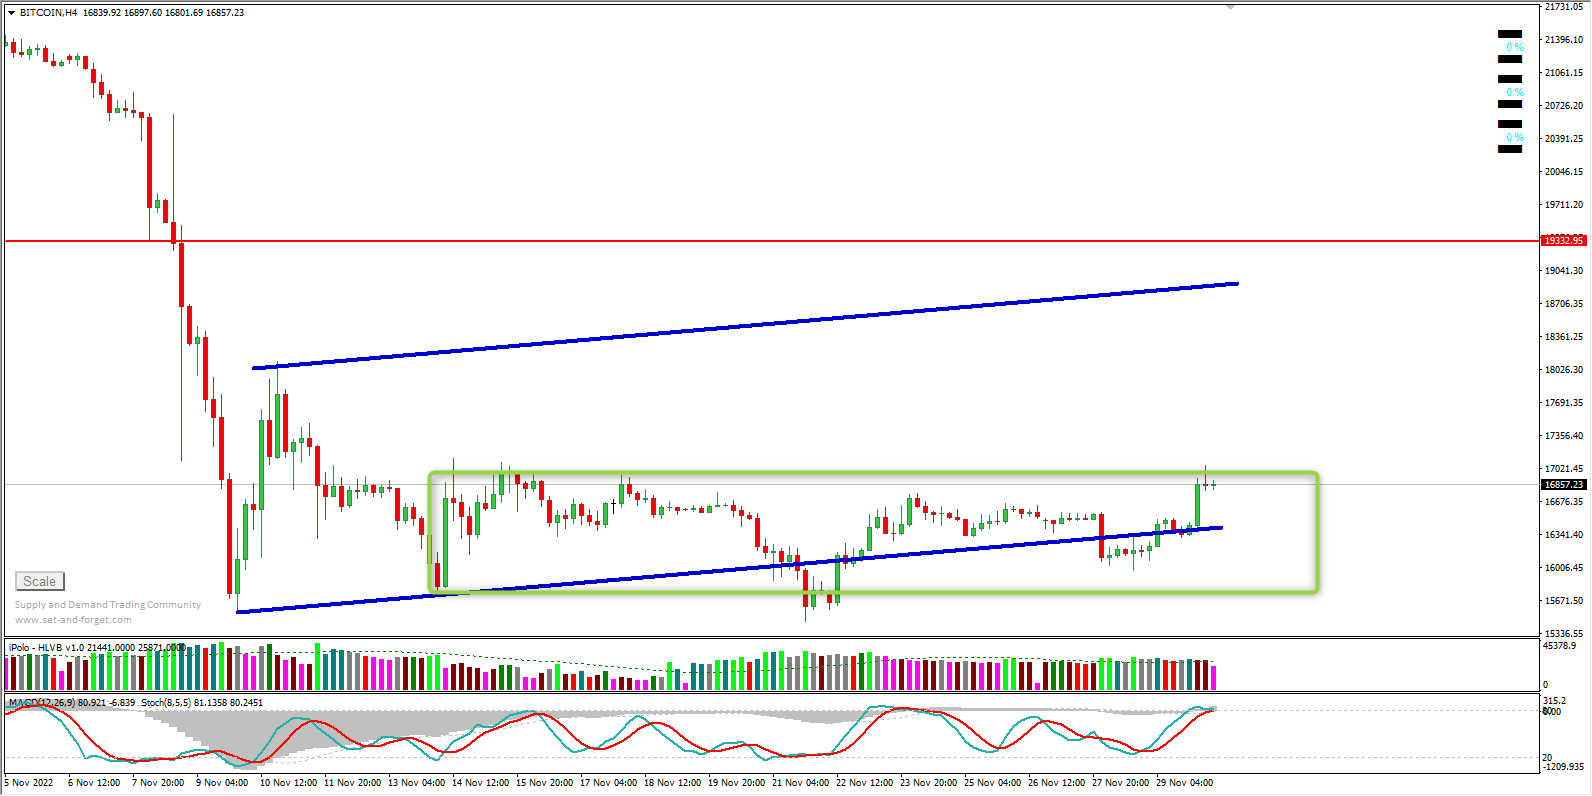Click the 25 Nov 04:00 time label

(x=992, y=783)
